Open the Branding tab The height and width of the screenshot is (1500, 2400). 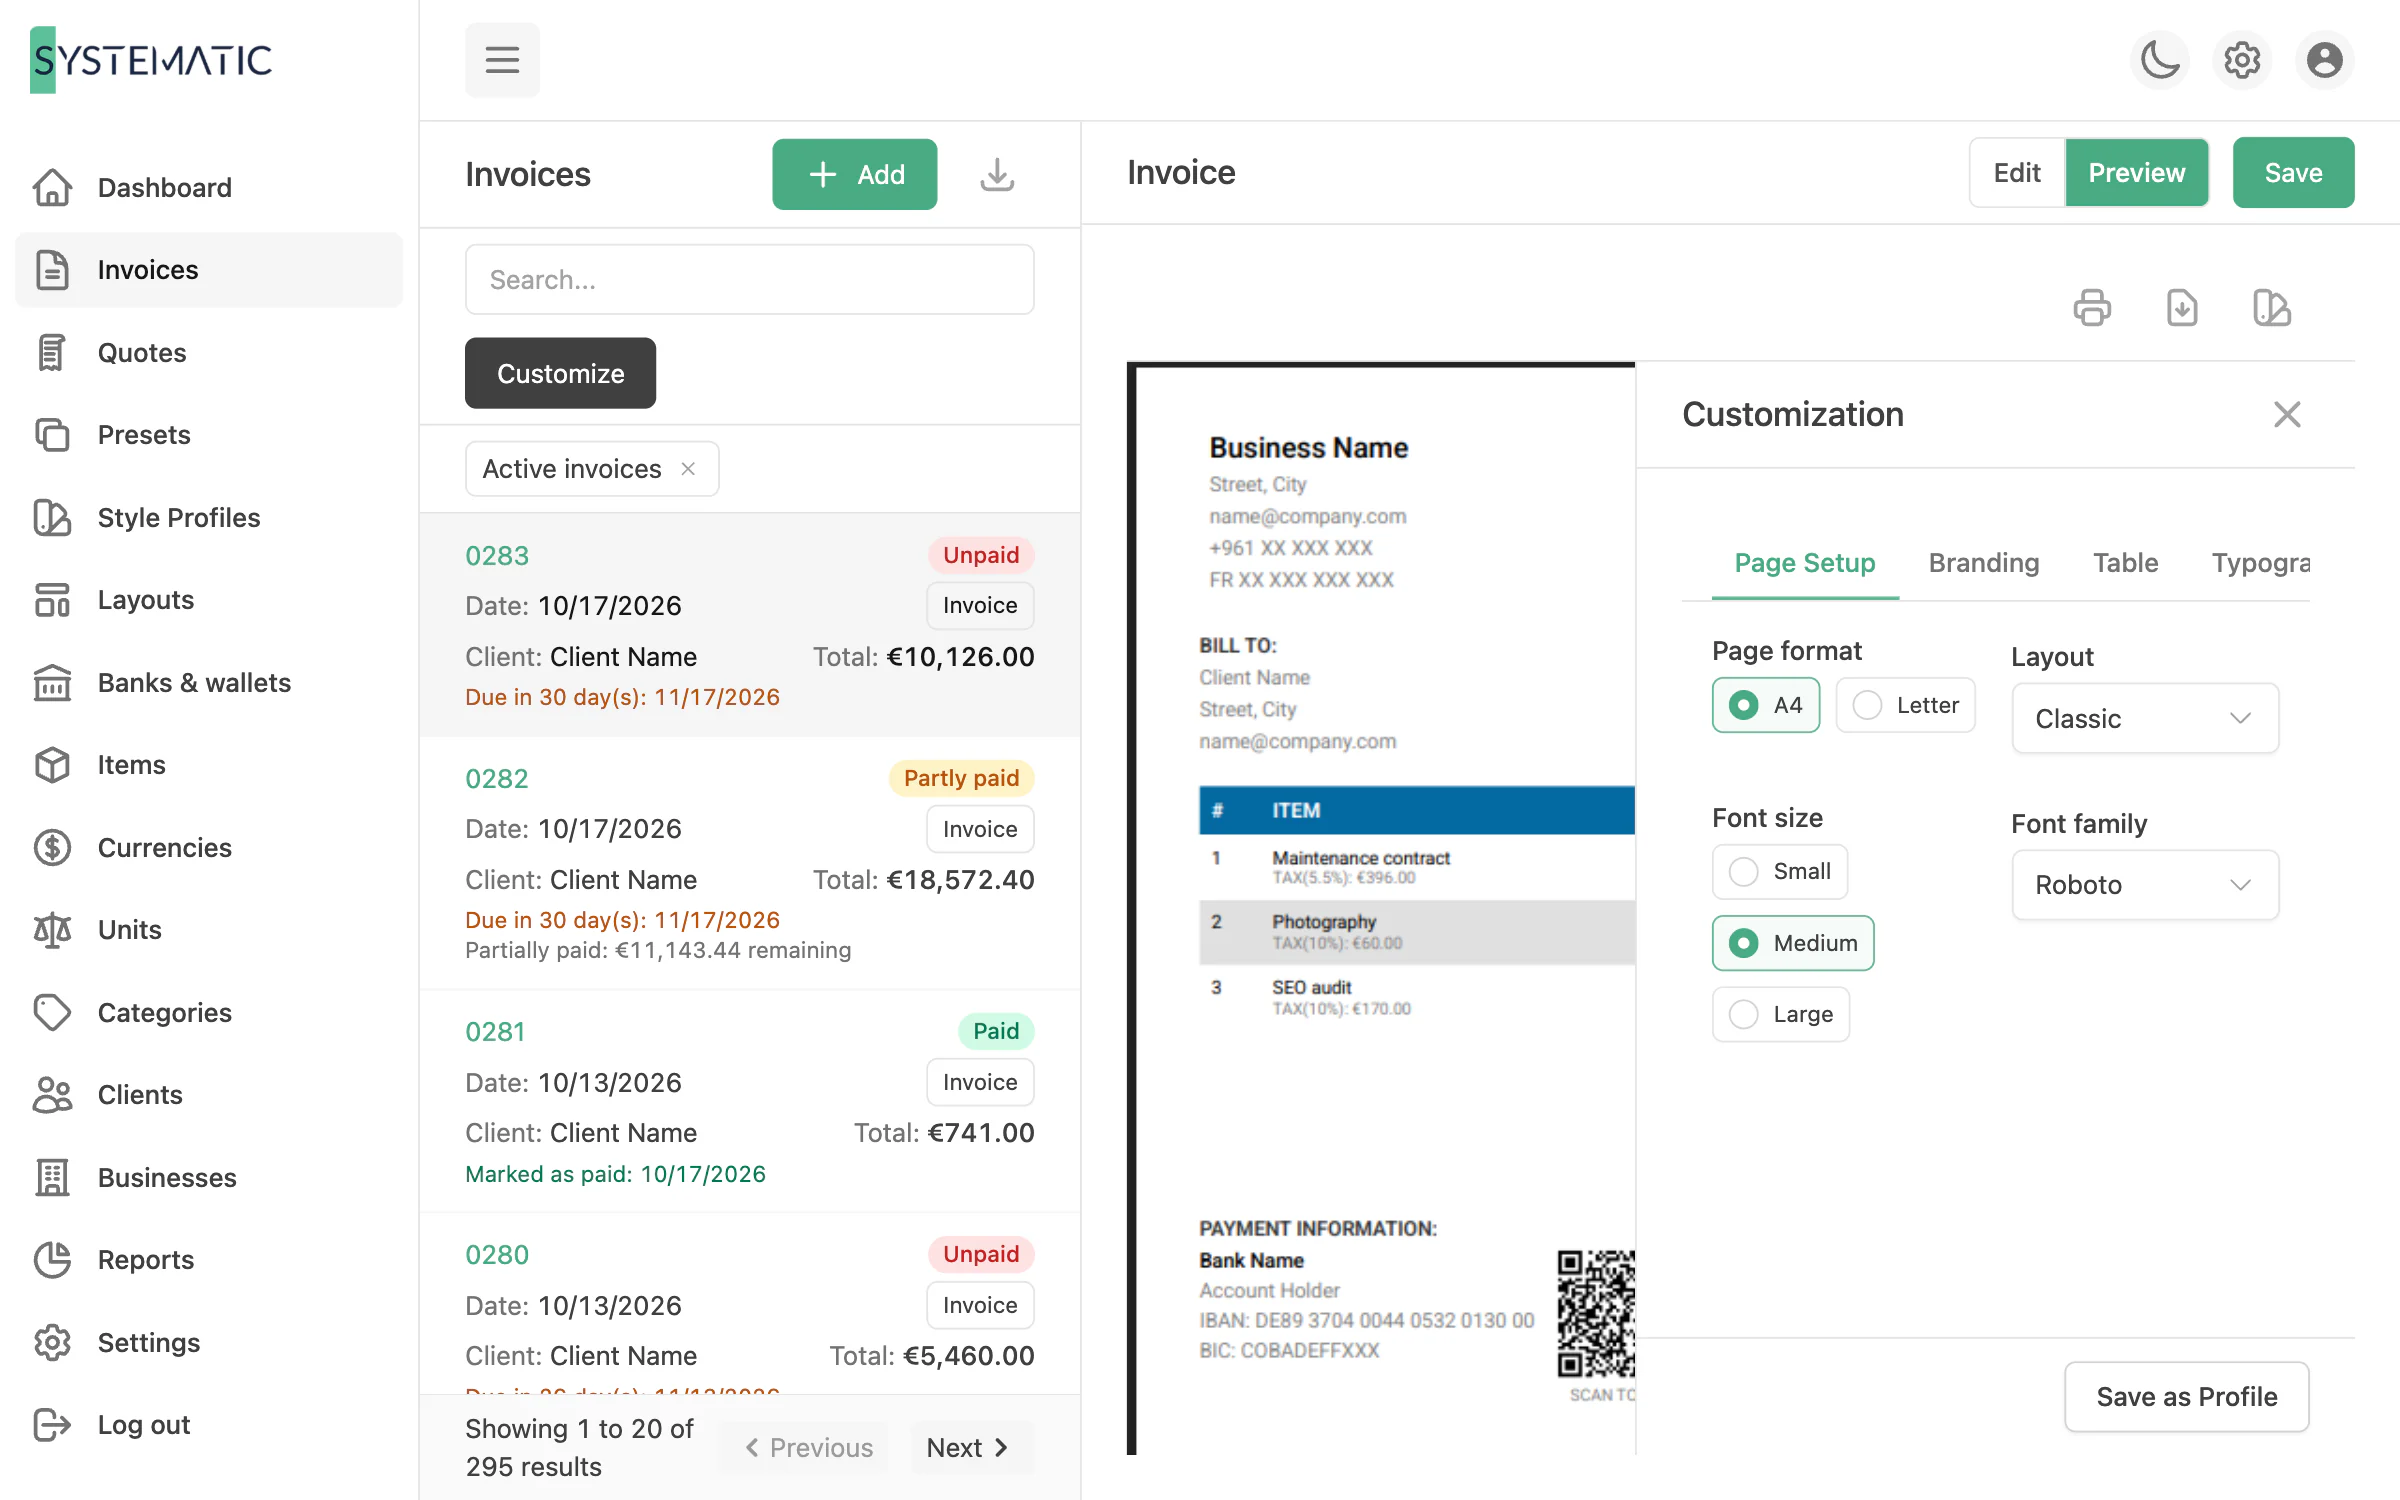pos(1984,563)
